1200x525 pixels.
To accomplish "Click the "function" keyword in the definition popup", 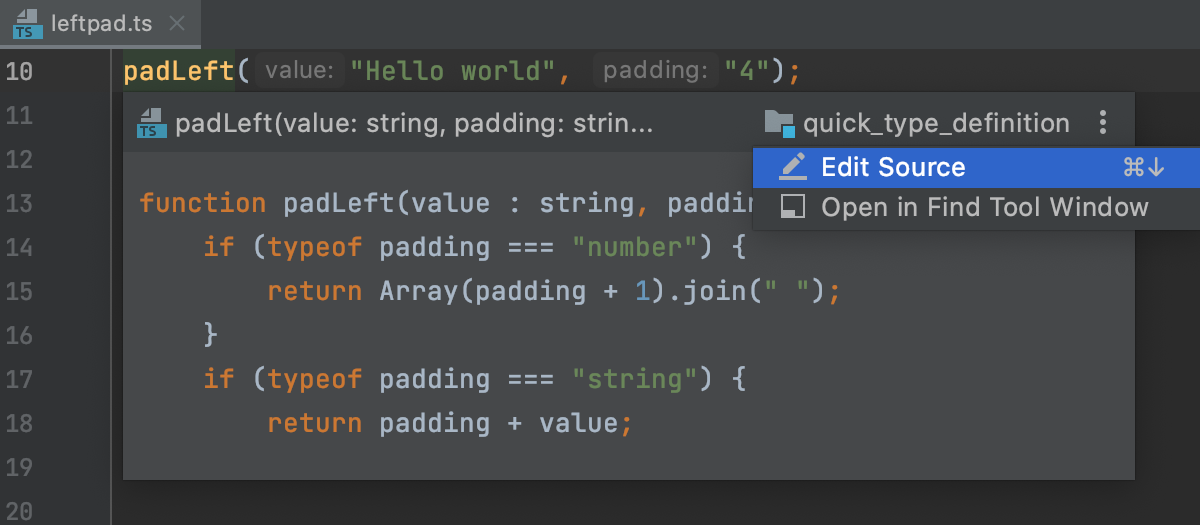I will 202,203.
